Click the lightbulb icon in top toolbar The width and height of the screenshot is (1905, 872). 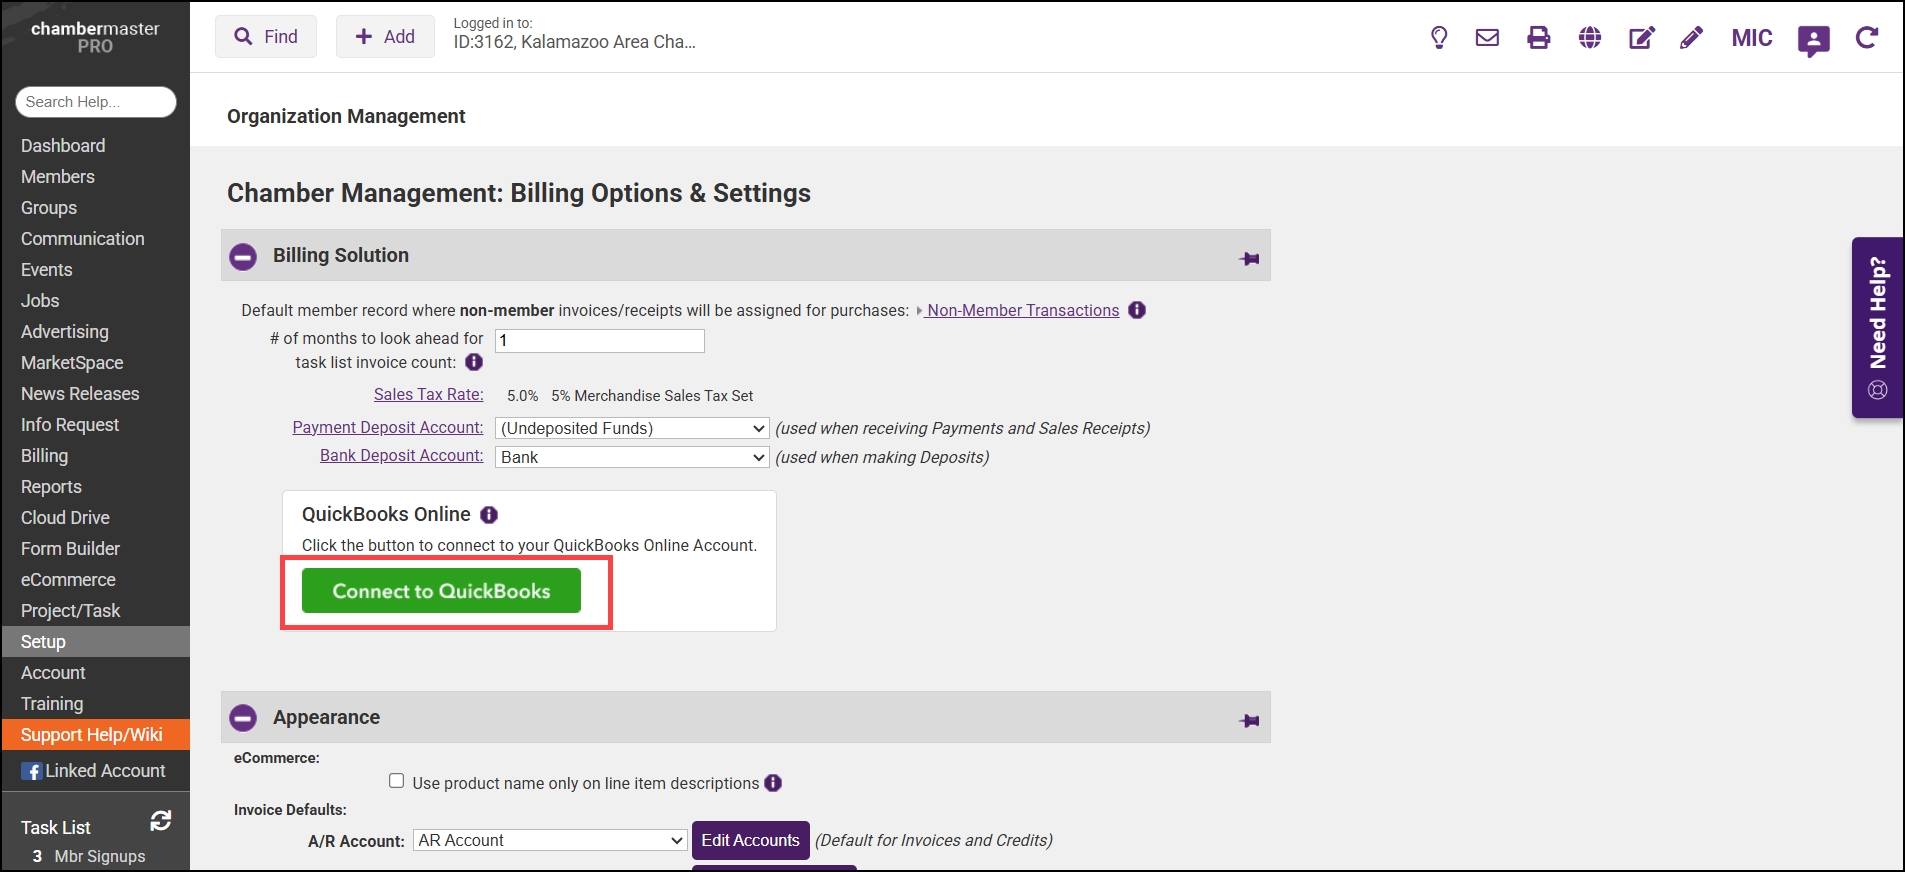tap(1439, 38)
